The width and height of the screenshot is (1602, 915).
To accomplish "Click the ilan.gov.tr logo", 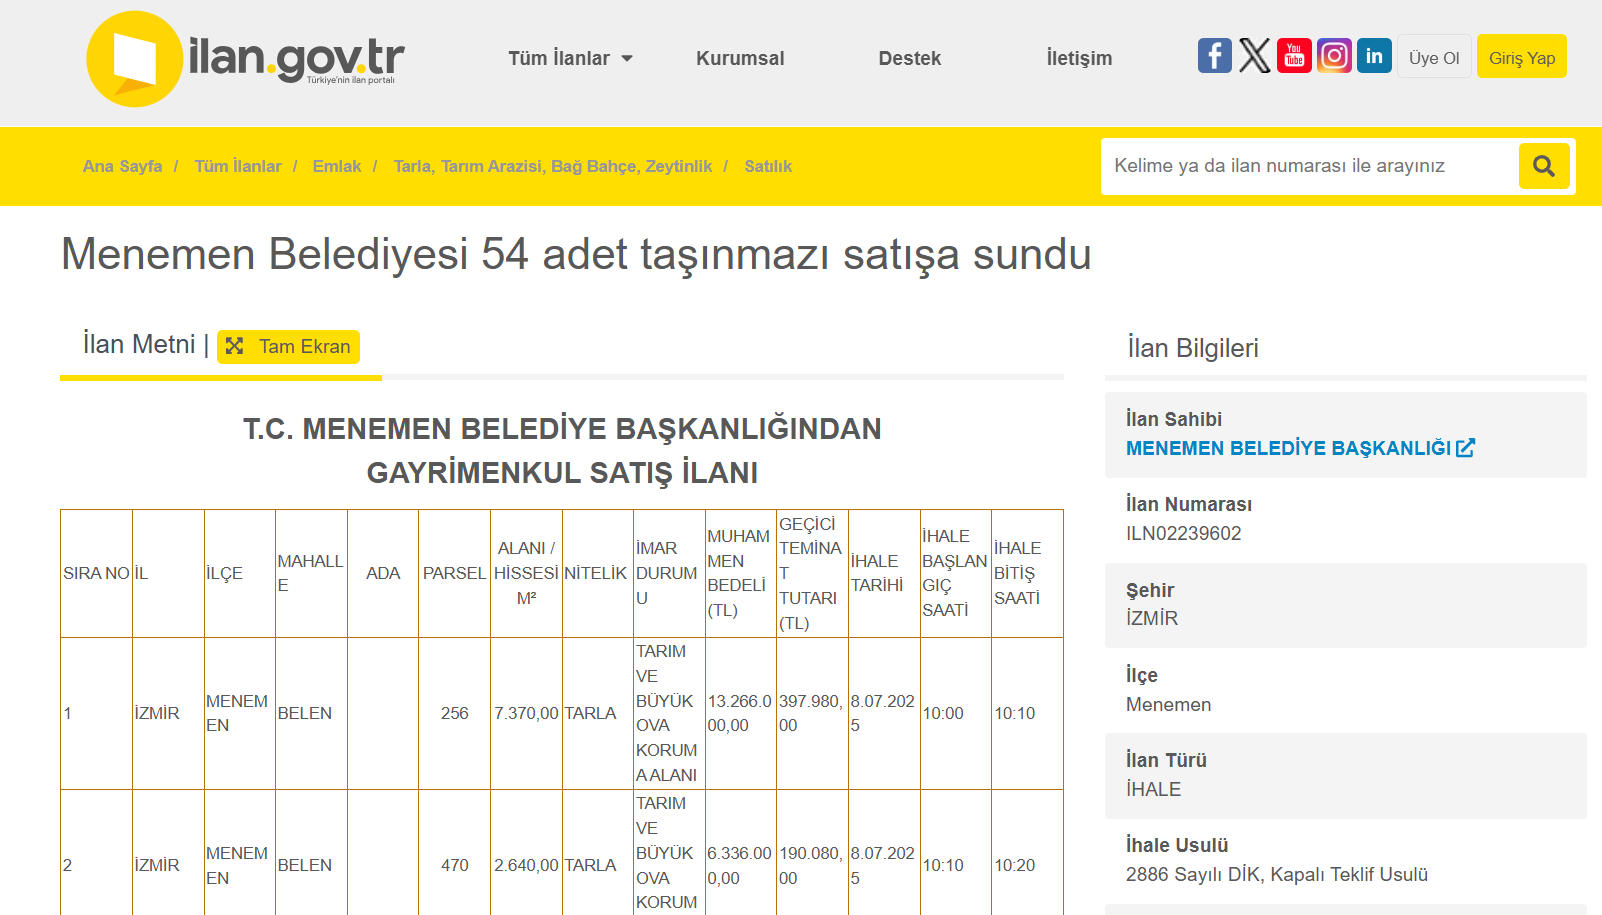I will (245, 59).
